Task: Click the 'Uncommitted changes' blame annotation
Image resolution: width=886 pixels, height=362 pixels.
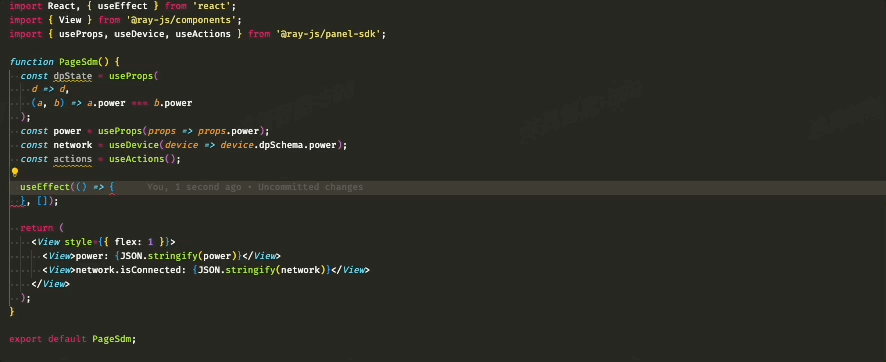Action: (x=311, y=187)
